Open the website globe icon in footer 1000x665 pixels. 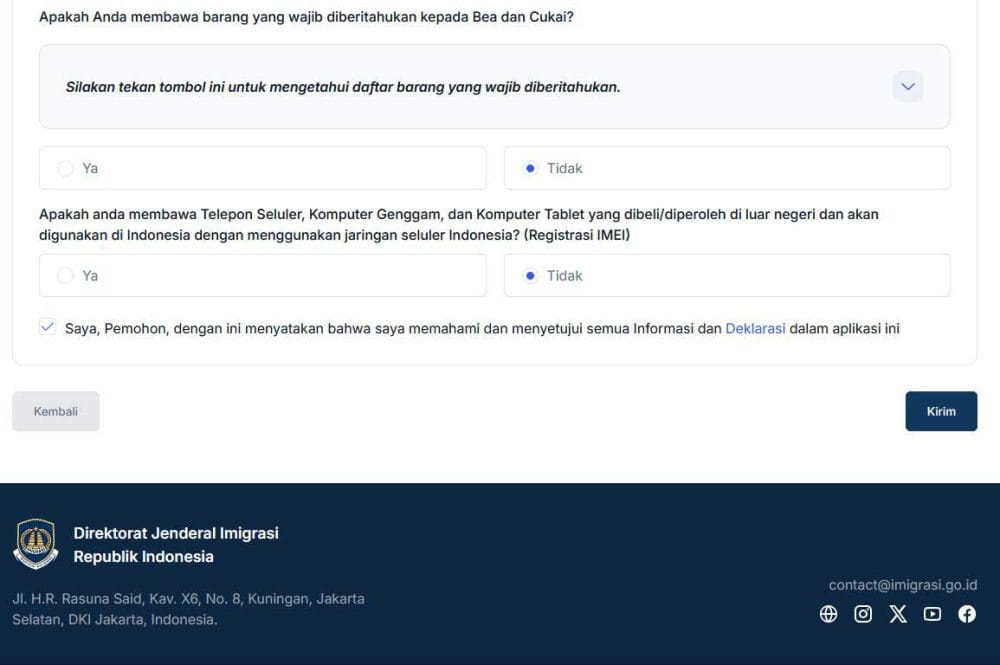point(828,614)
